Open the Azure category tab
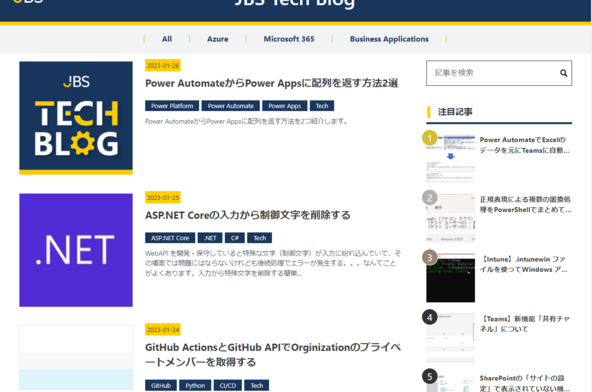The image size is (592, 392). [217, 39]
